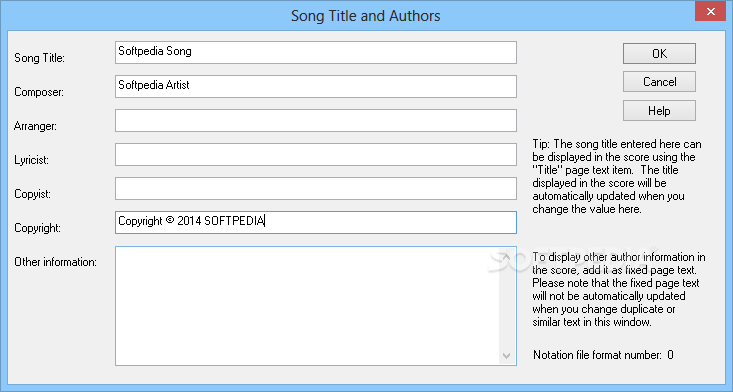Viewport: 733px width, 392px height.
Task: Focus the Other information text area
Action: pos(316,306)
